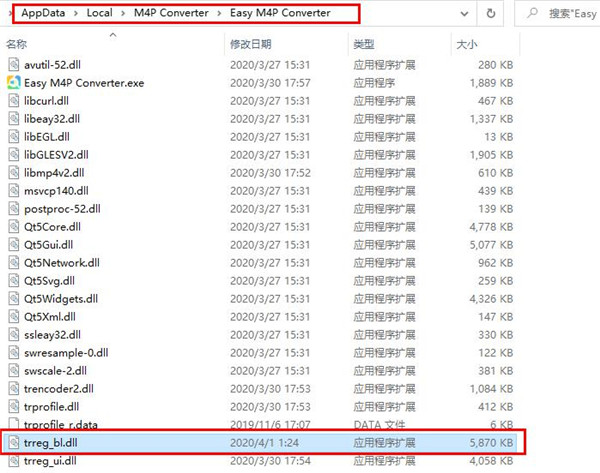The image size is (600, 473).
Task: Click the Qt5Network.dll file icon
Action: tap(14, 263)
